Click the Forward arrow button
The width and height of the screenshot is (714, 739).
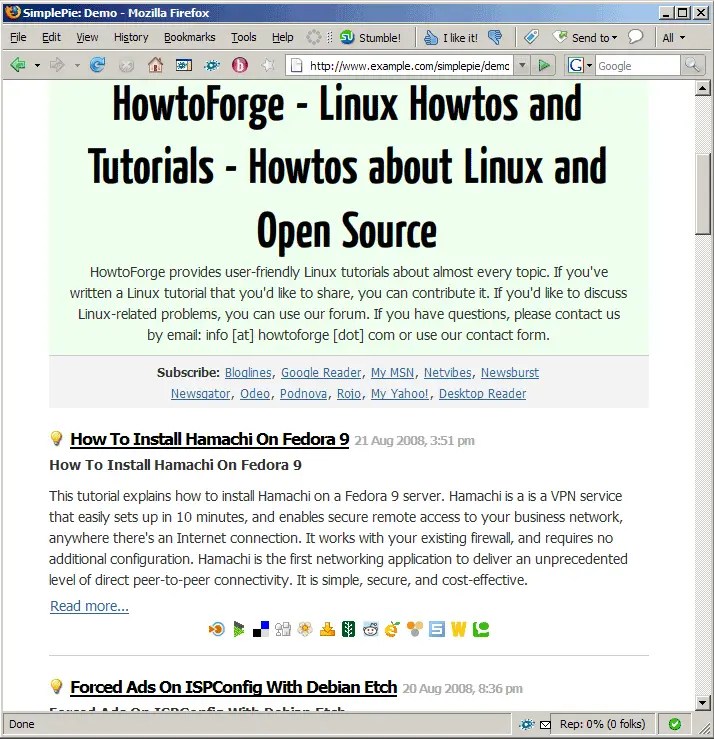(57, 65)
